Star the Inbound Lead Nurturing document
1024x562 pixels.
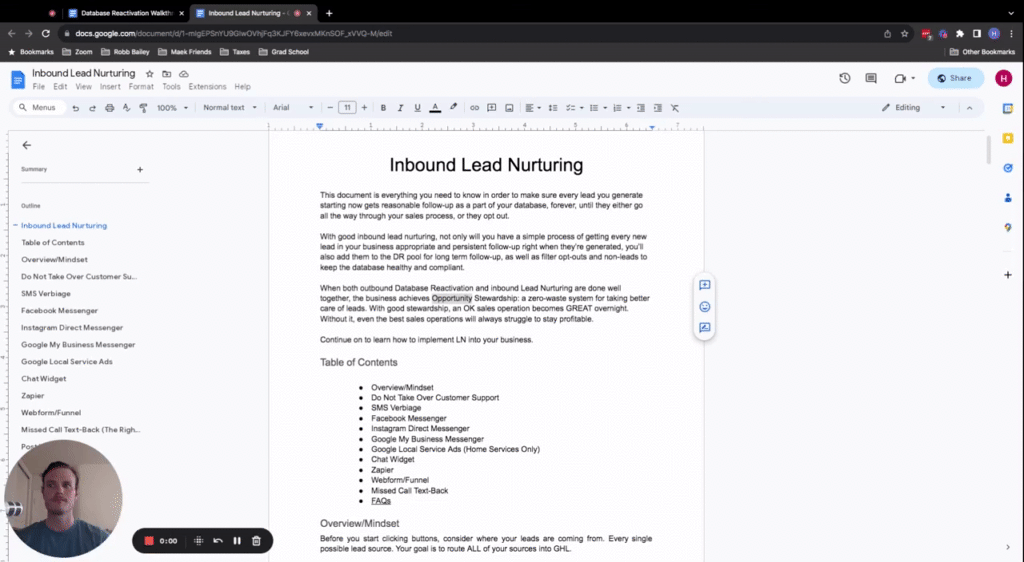150,74
